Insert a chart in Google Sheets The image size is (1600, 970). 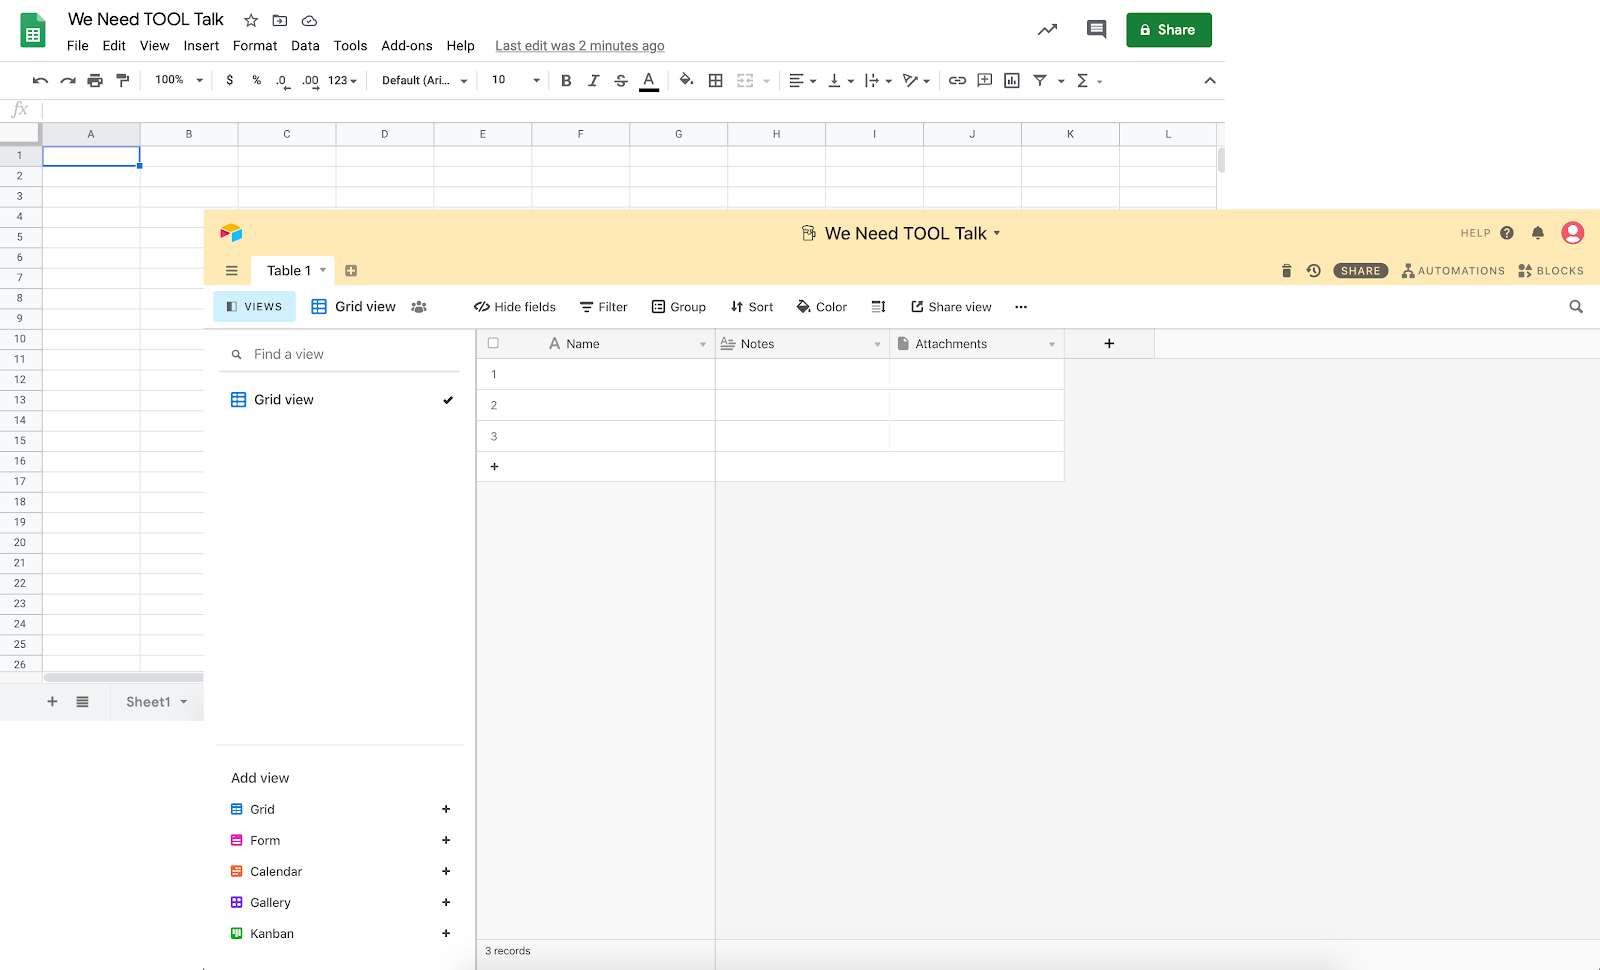(x=1011, y=80)
